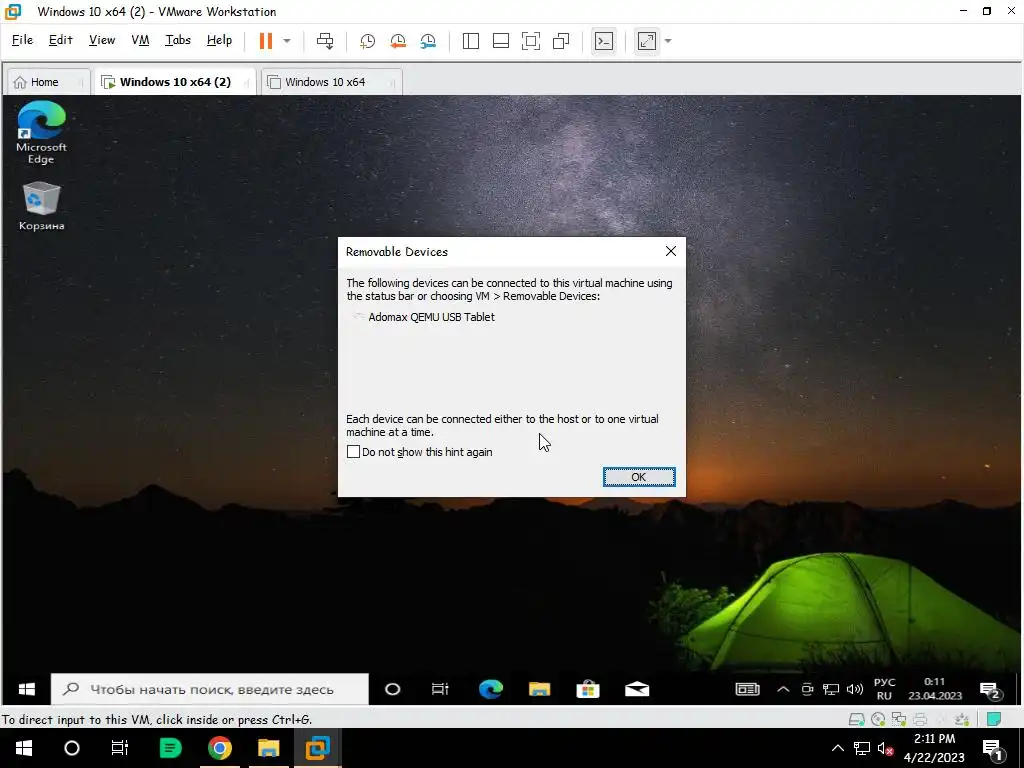Viewport: 1024px width, 768px height.
Task: Check Do not show this hint again
Action: pos(353,452)
